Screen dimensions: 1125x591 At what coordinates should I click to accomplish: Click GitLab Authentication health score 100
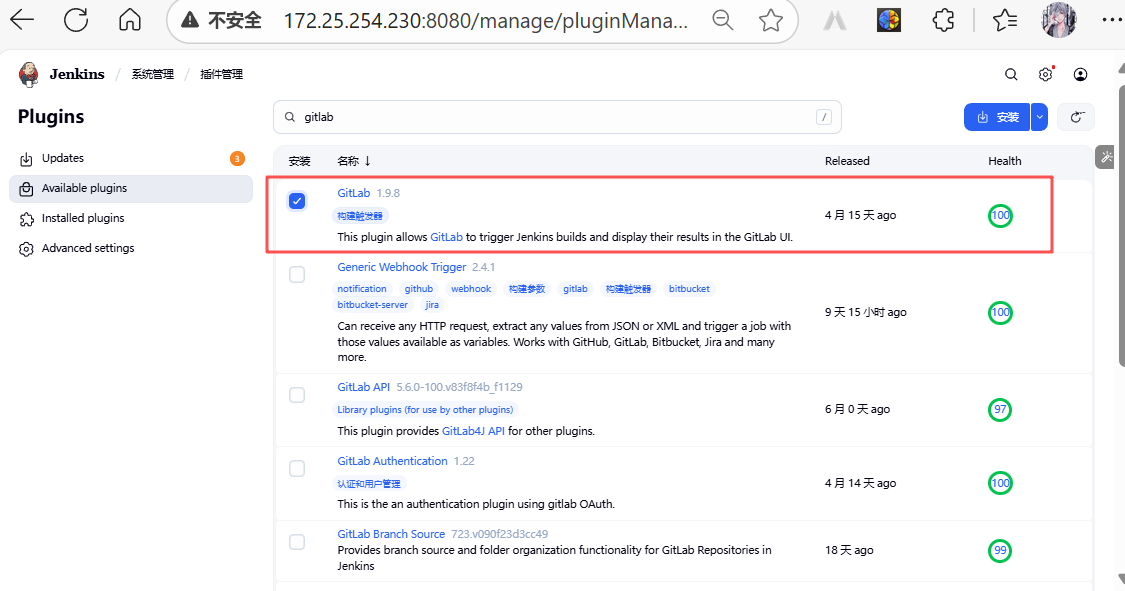(1000, 483)
